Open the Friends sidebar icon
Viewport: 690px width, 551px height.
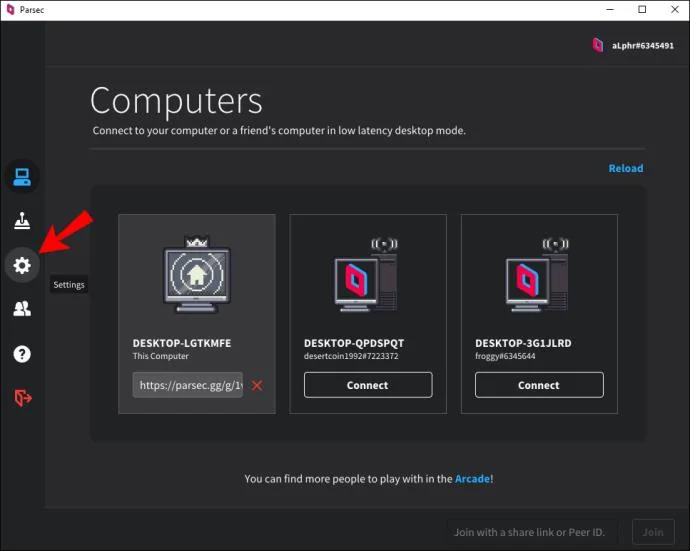tap(22, 309)
